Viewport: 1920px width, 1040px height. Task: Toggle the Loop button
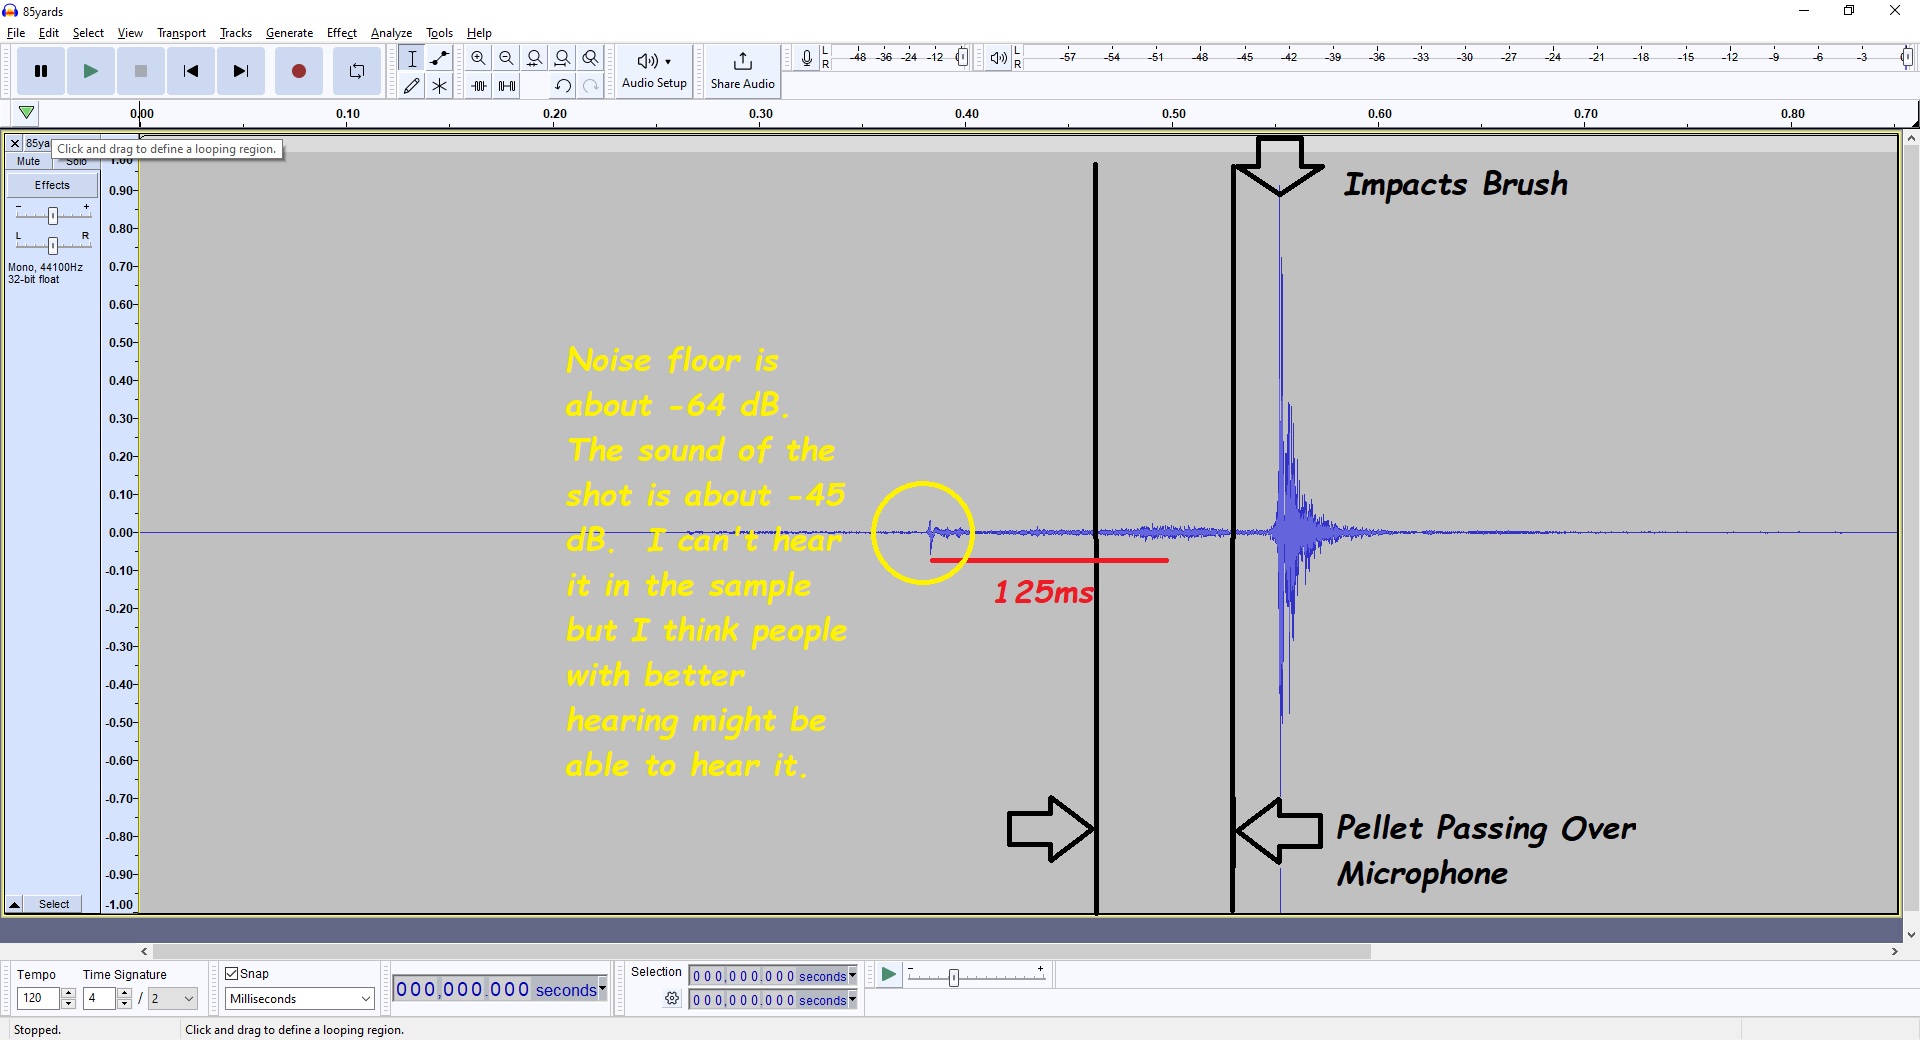357,71
